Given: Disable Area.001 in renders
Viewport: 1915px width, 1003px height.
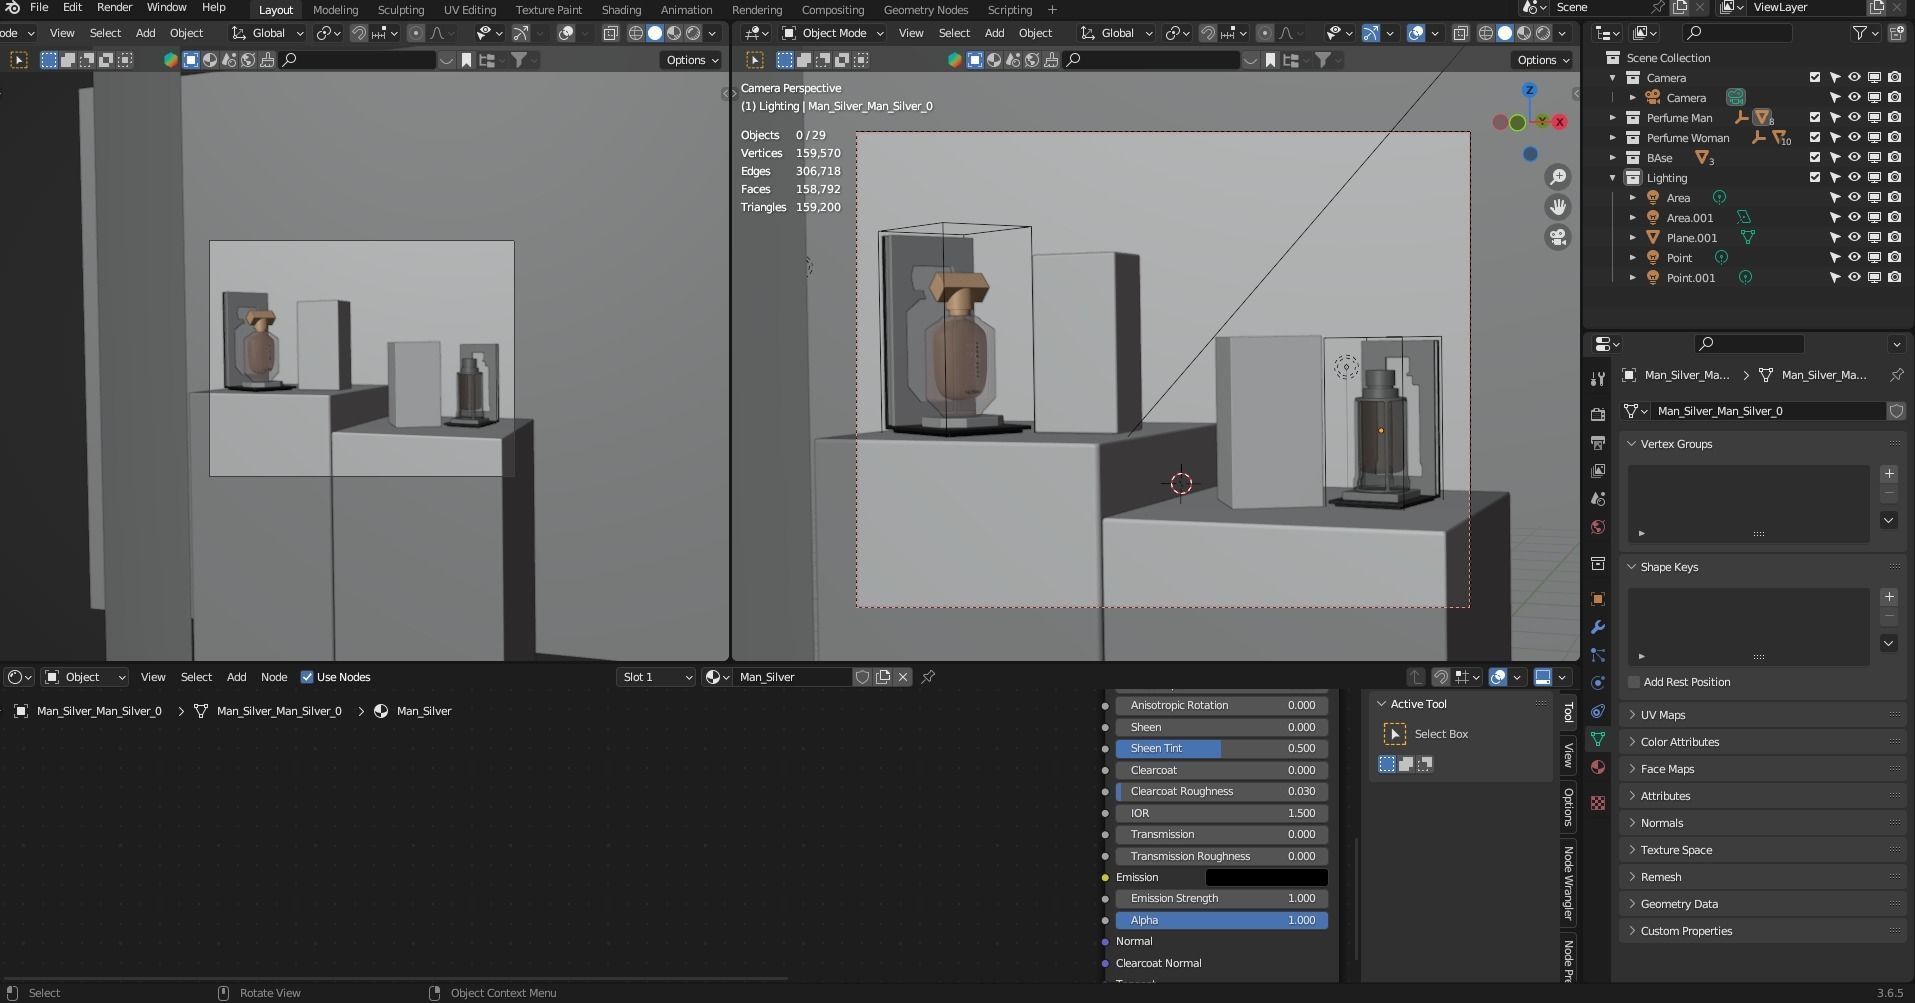Looking at the screenshot, I should coord(1894,218).
